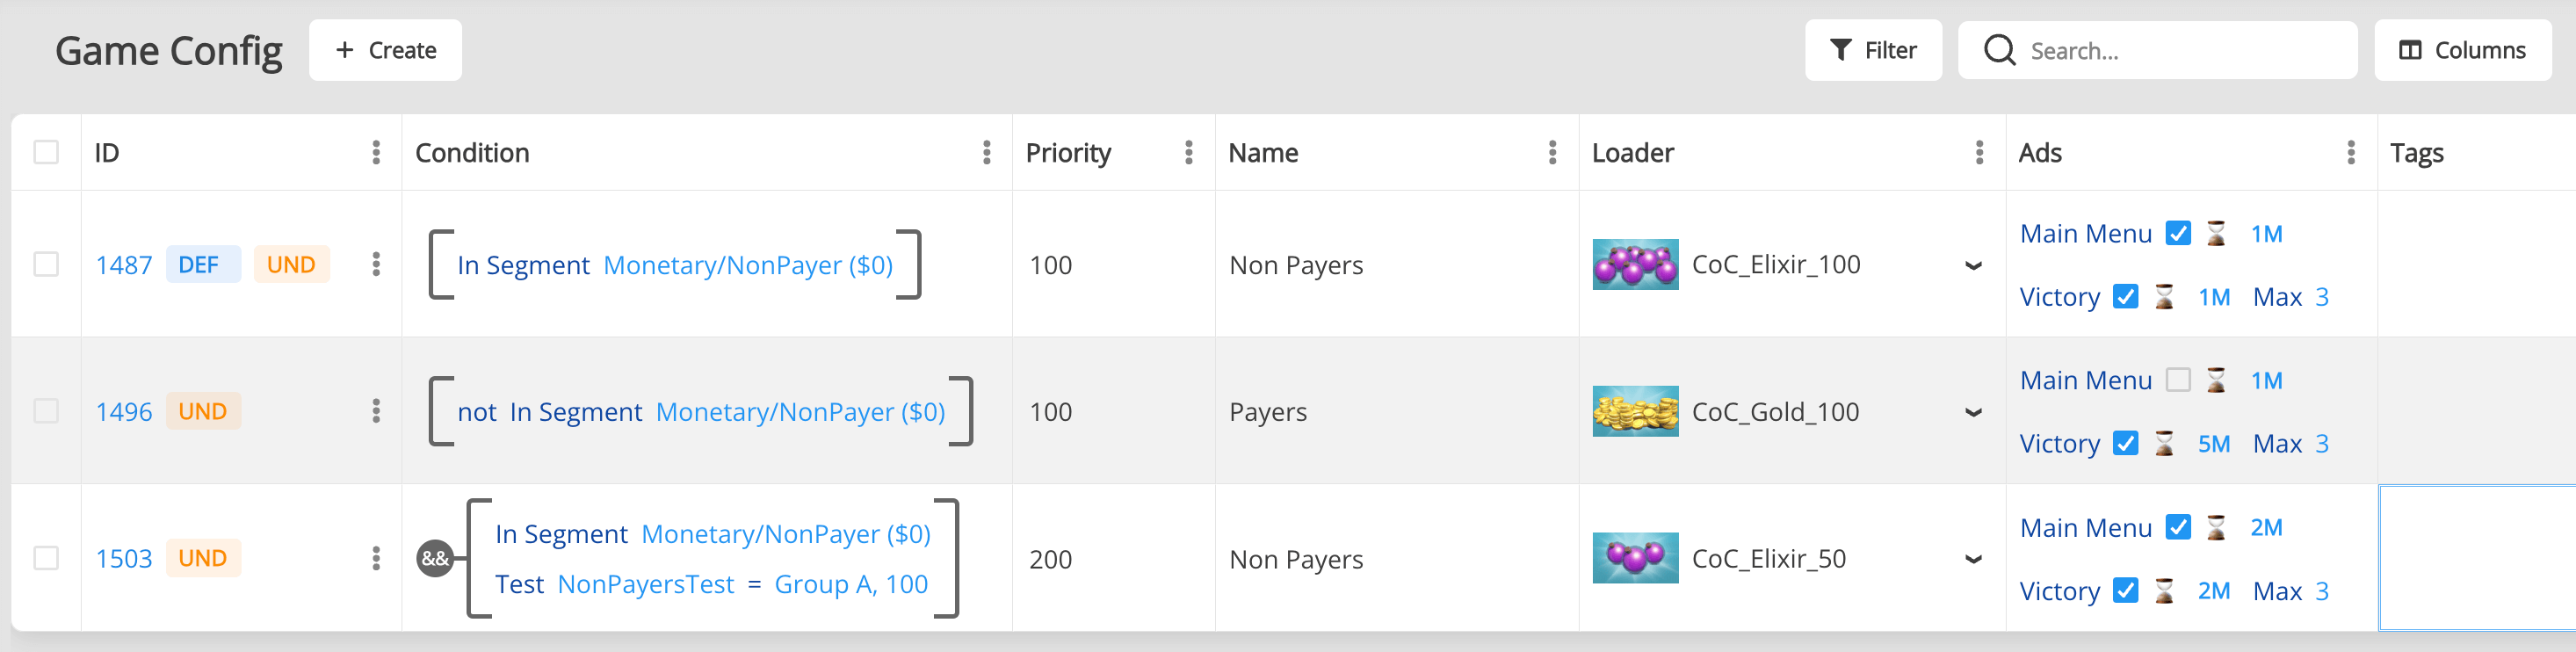Open the Columns chooser
The height and width of the screenshot is (652, 2576).
click(2462, 50)
